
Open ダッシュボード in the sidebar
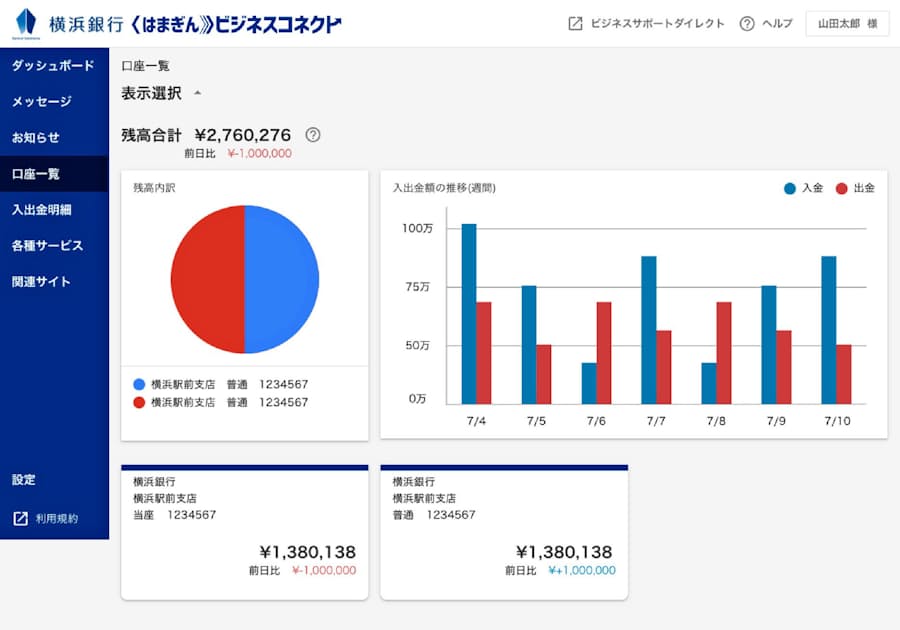[53, 66]
